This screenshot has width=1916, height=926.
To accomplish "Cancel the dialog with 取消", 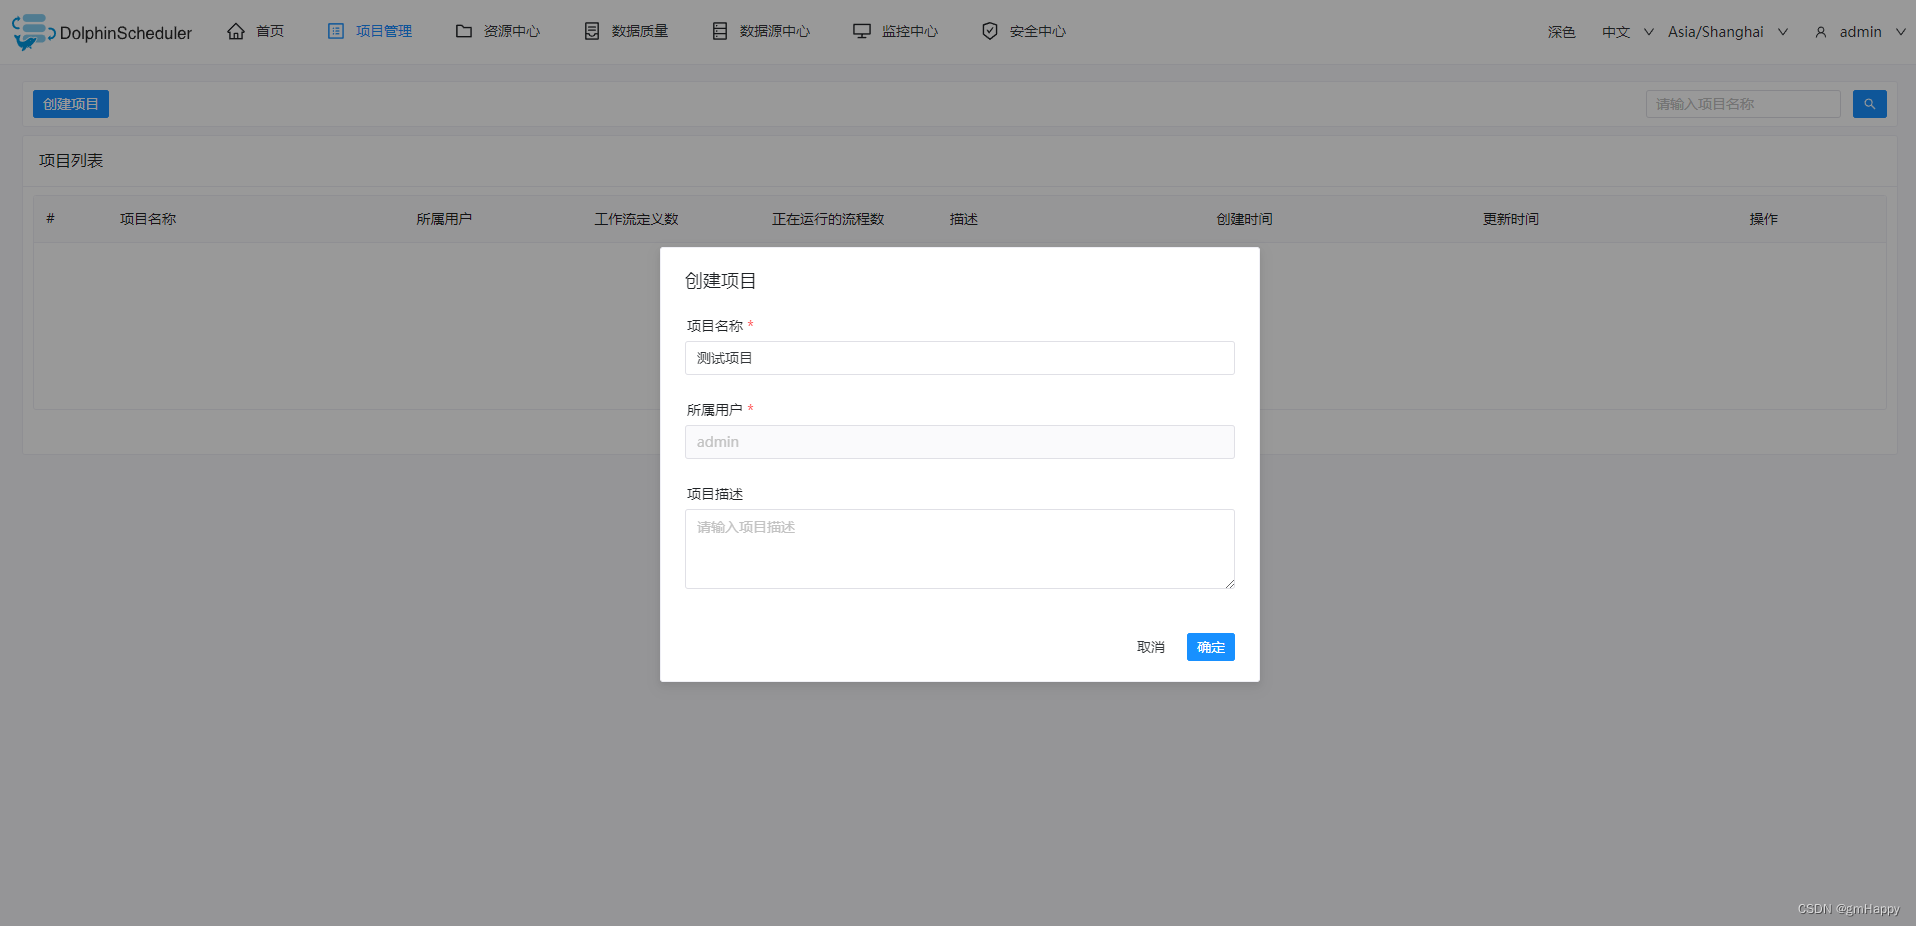I will 1151,647.
